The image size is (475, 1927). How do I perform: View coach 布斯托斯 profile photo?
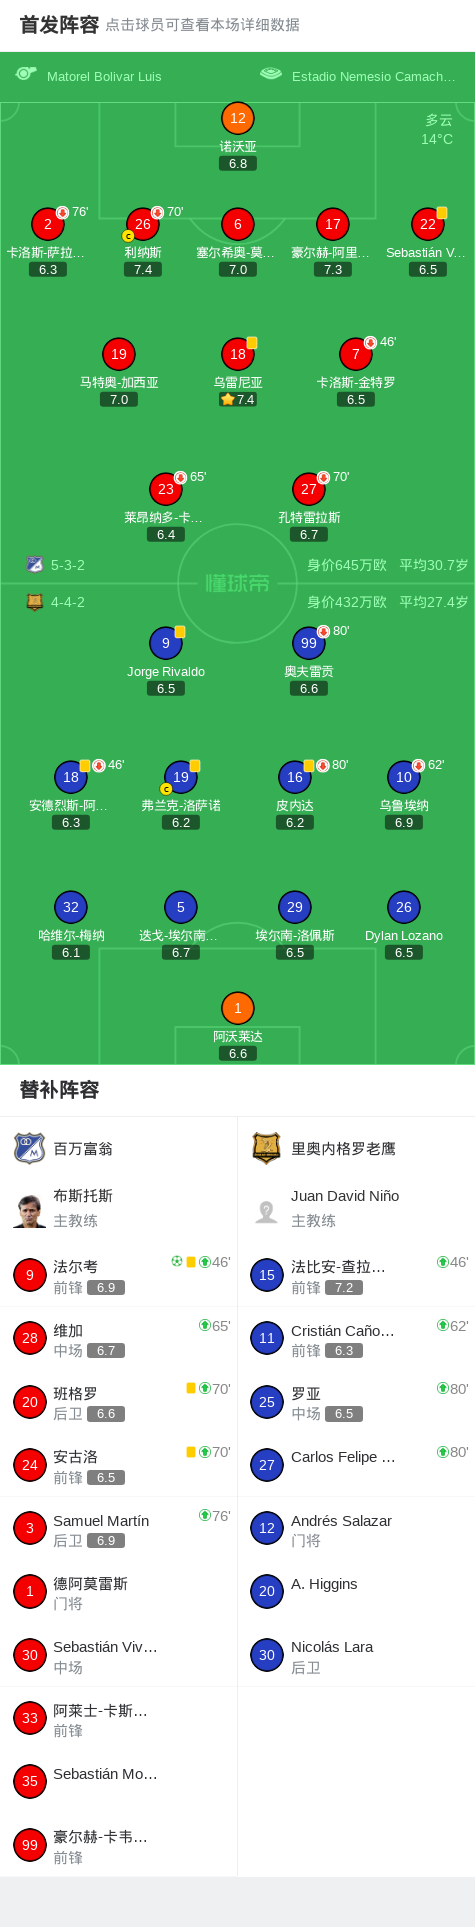(x=30, y=1211)
